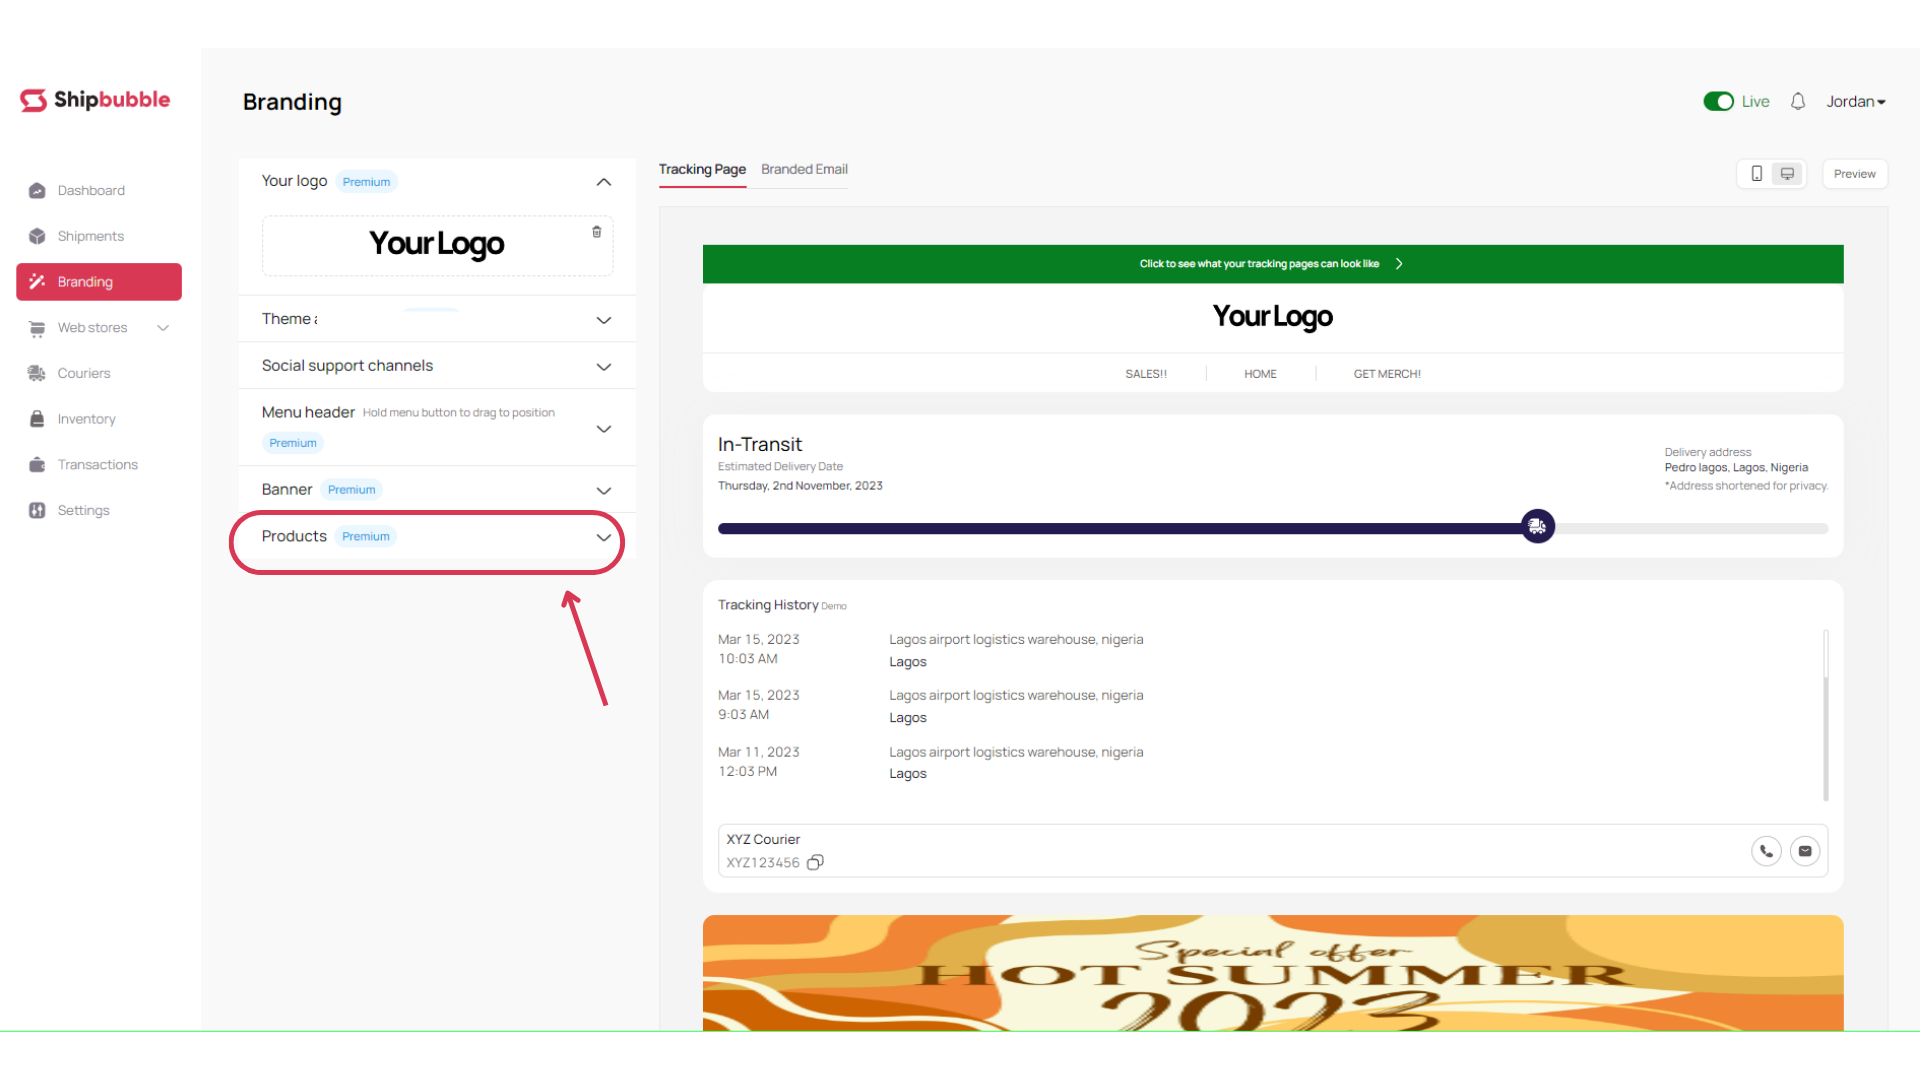Click the Preview button

1854,174
